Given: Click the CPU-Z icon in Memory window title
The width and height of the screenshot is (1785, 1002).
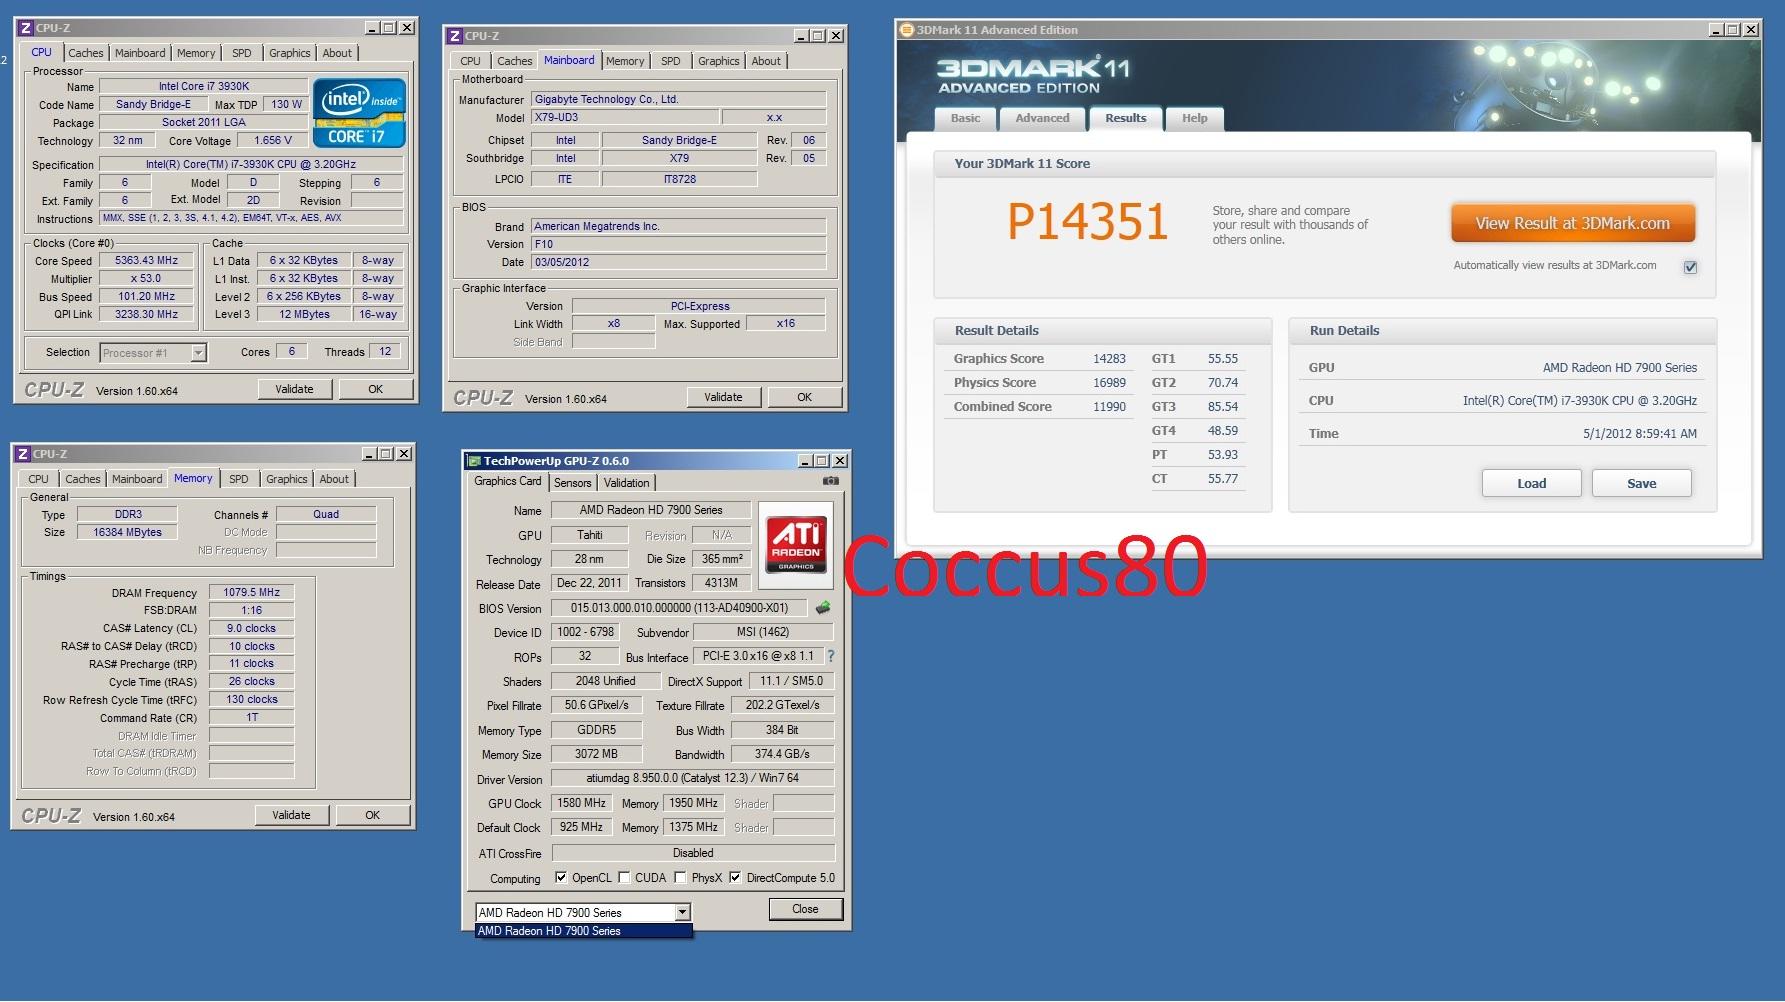Looking at the screenshot, I should click(x=23, y=454).
